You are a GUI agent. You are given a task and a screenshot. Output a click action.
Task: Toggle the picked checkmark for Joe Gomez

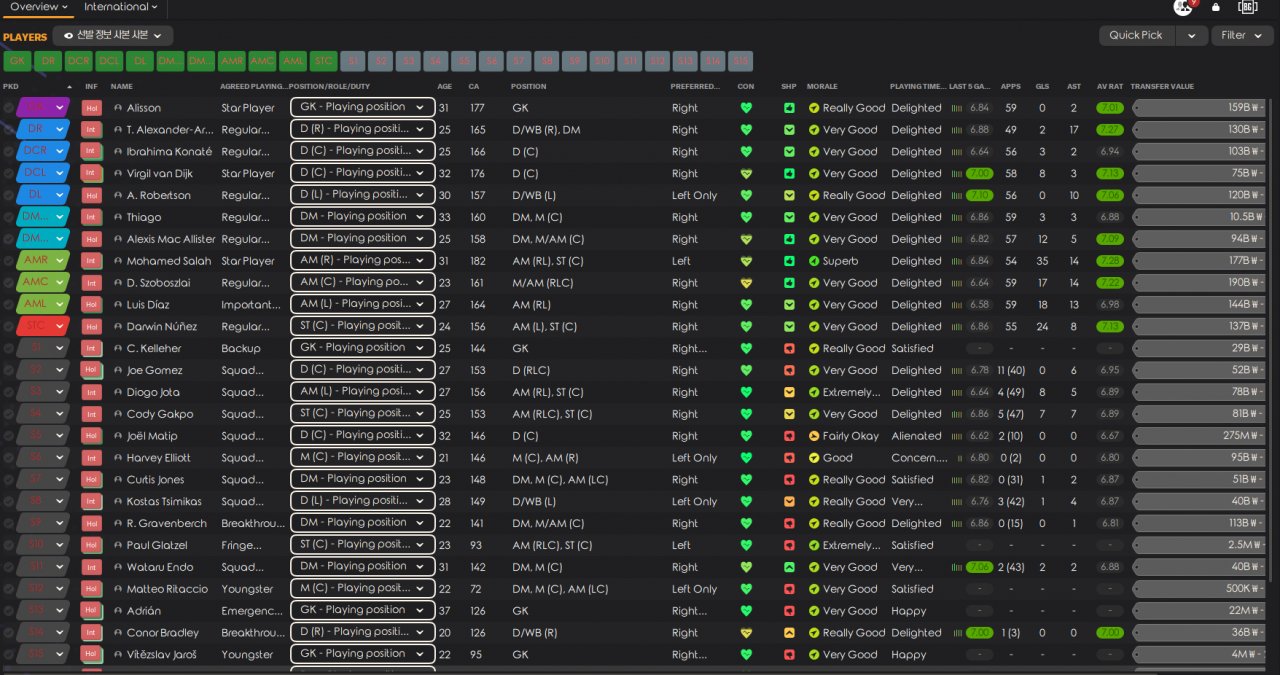tap(9, 371)
